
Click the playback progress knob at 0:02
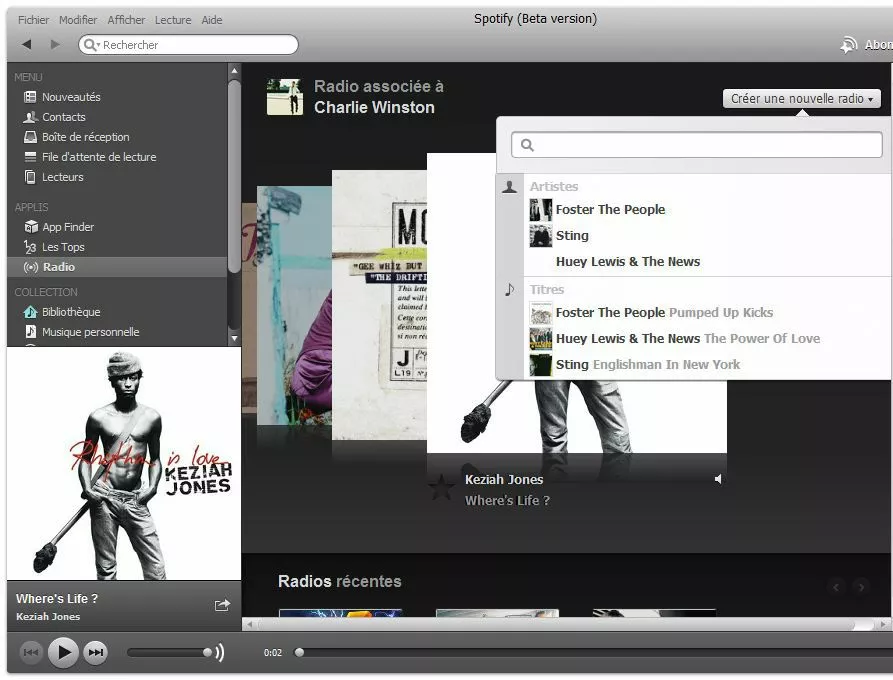pyautogui.click(x=299, y=652)
